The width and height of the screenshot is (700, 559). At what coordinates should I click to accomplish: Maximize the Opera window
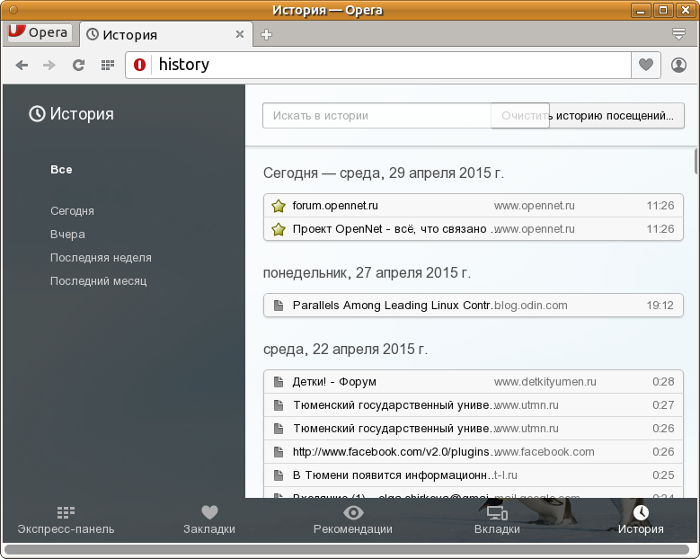pyautogui.click(x=663, y=10)
